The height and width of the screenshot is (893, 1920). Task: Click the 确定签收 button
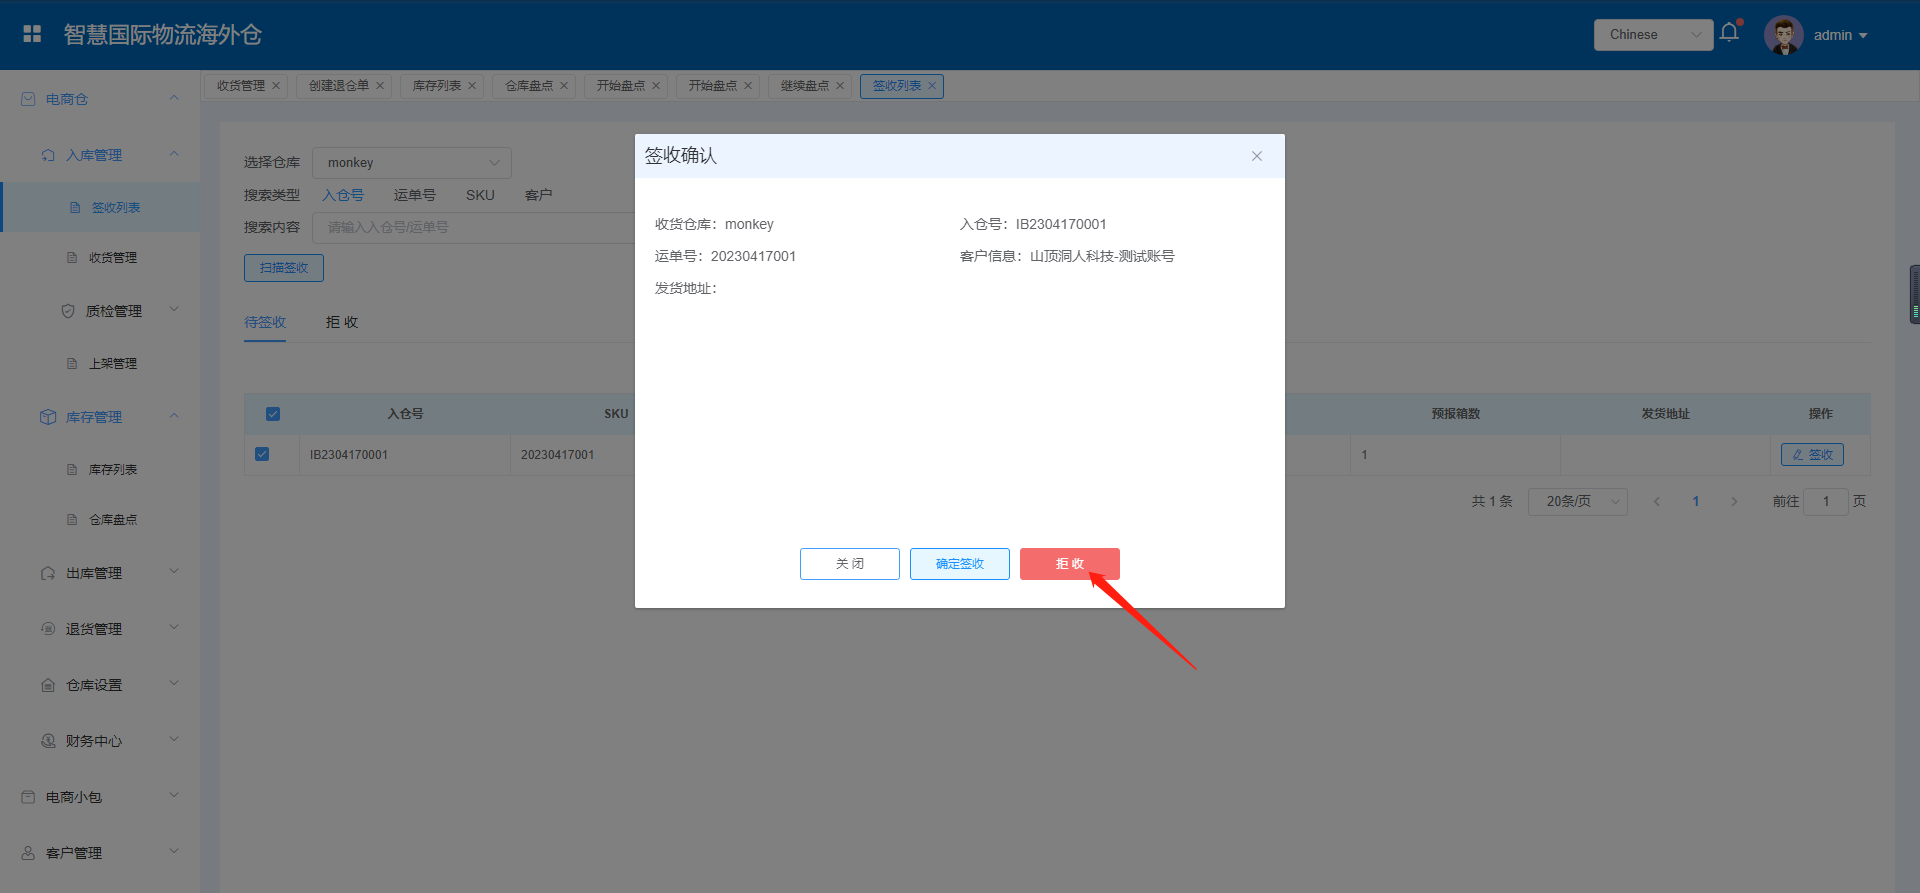click(959, 564)
